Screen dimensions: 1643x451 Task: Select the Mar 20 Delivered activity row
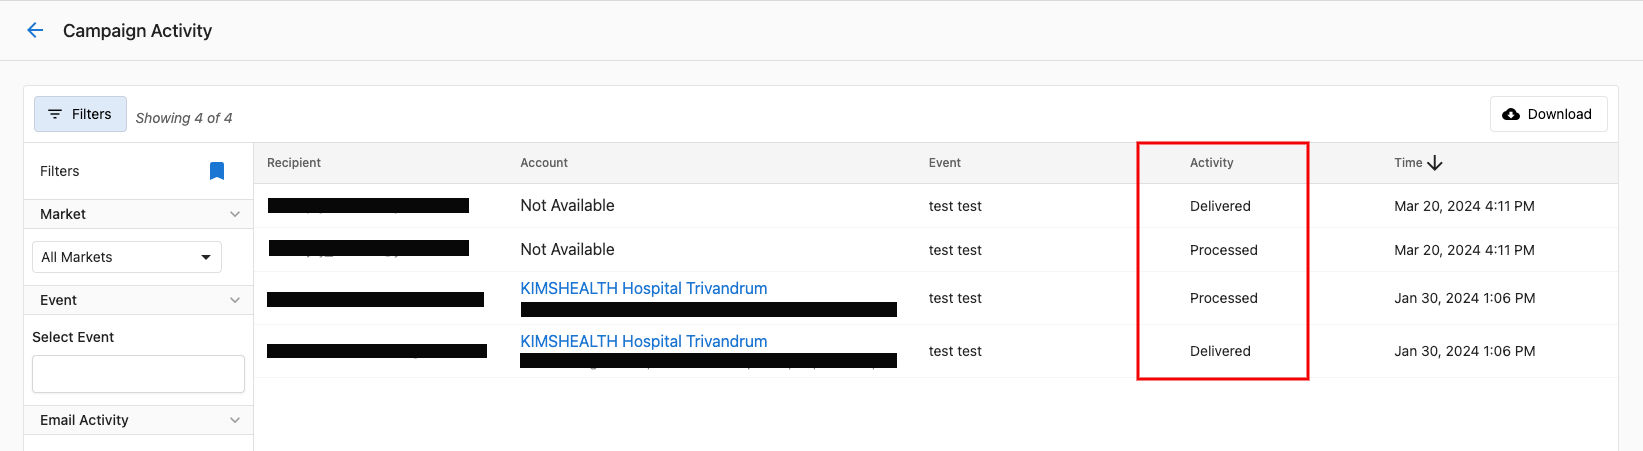pos(936,206)
